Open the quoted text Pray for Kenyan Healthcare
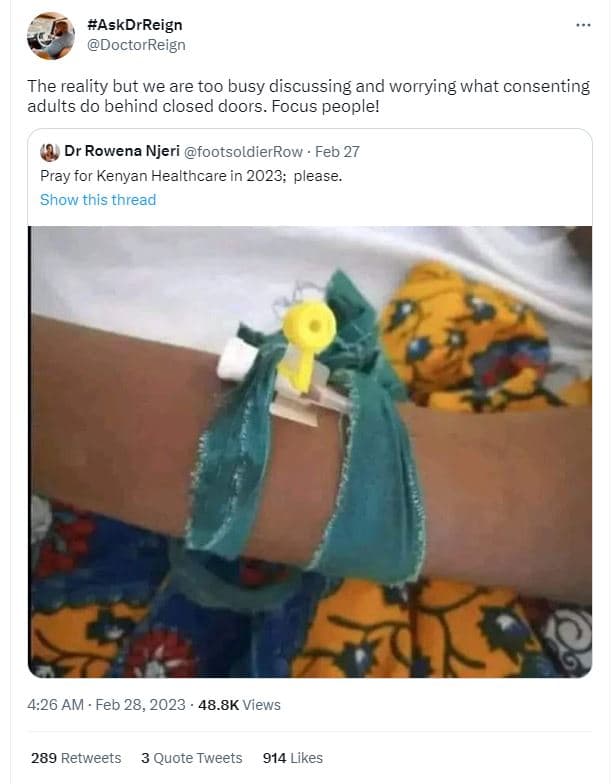The height and width of the screenshot is (784, 612). [191, 176]
